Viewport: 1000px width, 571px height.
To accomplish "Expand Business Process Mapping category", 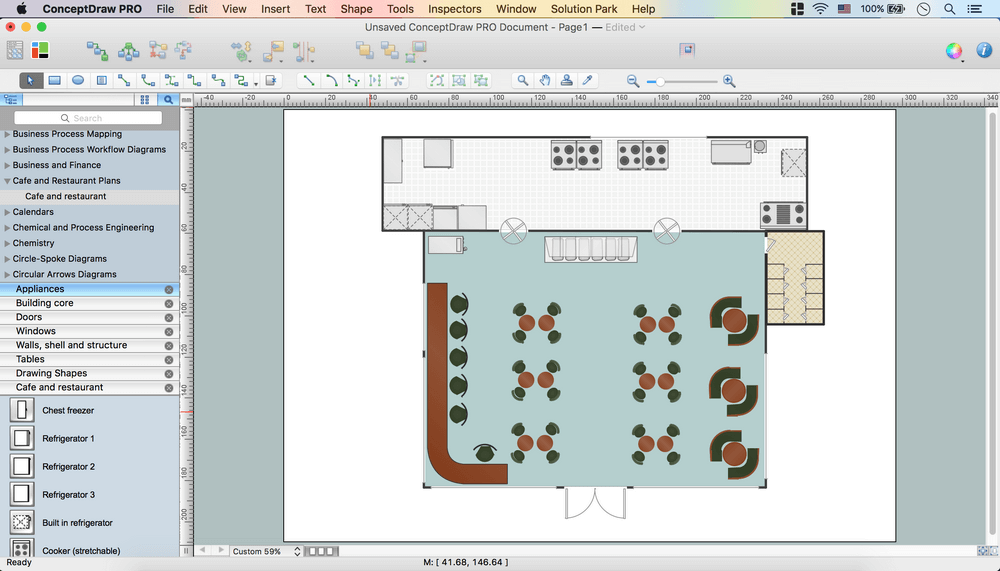I will point(8,134).
